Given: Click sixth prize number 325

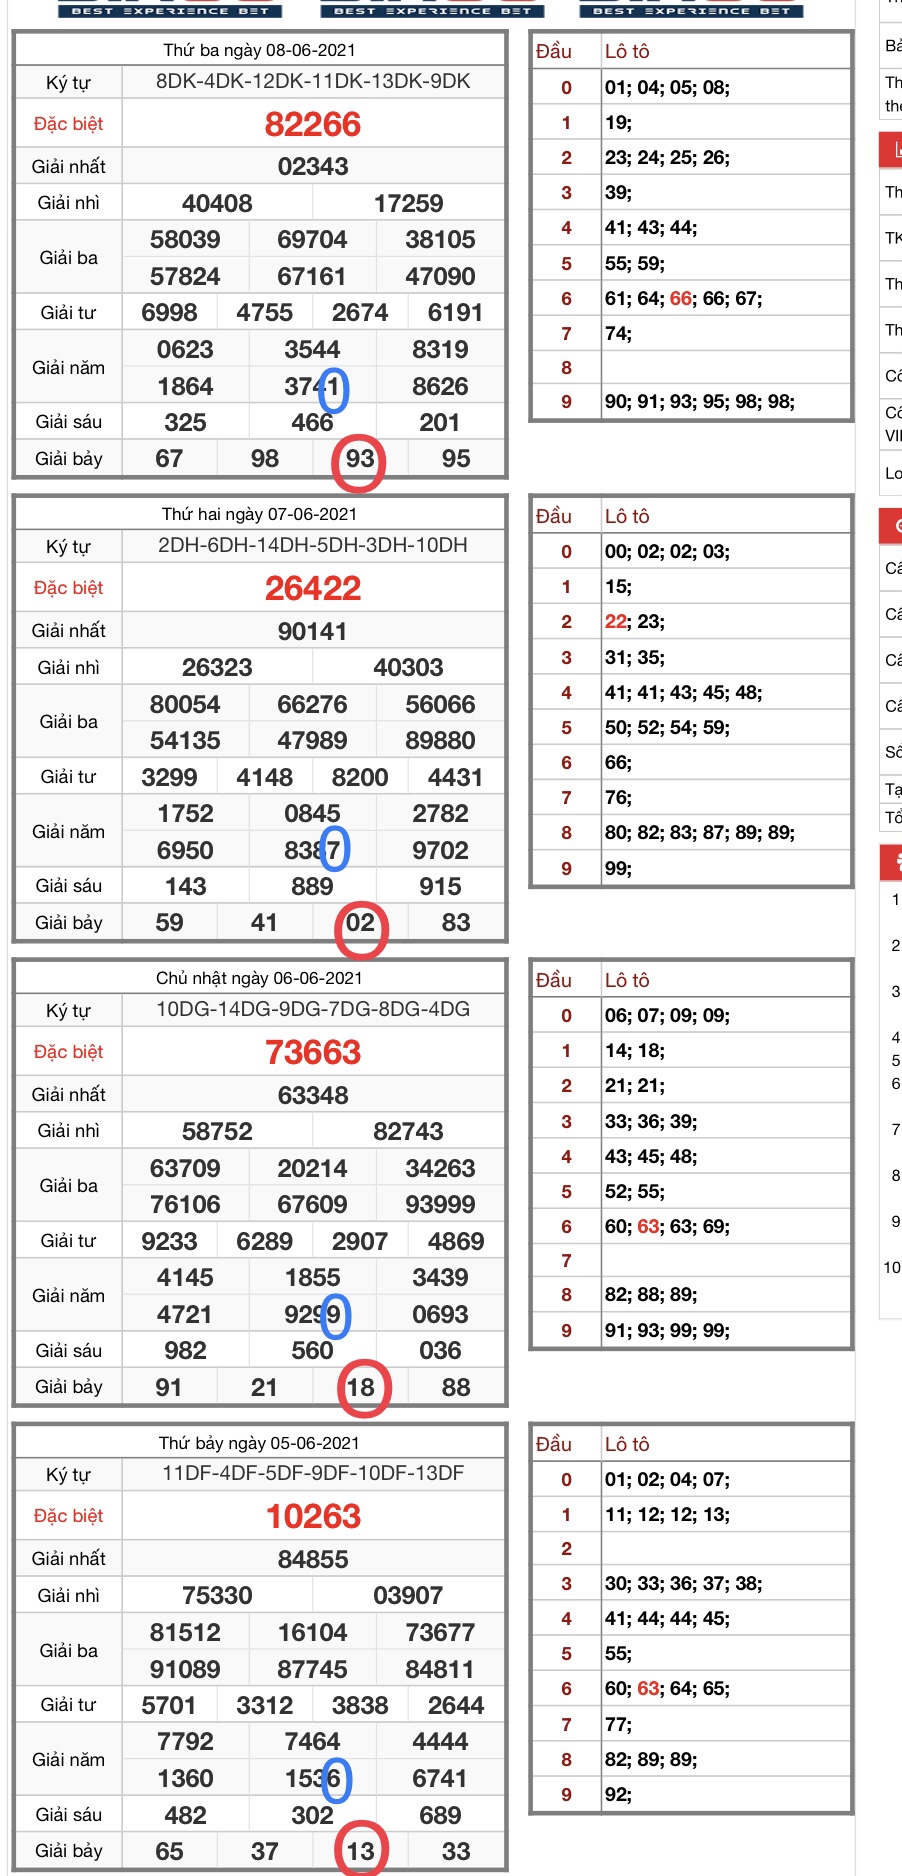Looking at the screenshot, I should click(x=185, y=422).
